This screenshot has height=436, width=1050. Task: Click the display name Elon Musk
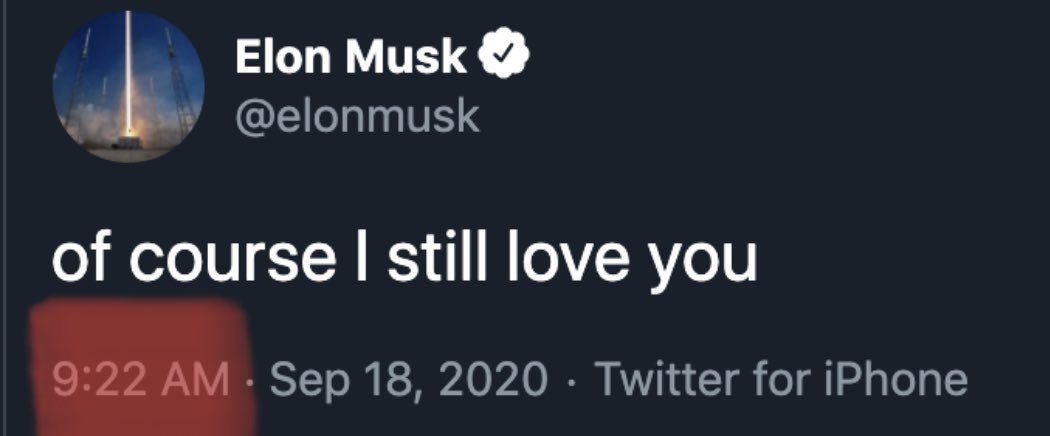tap(350, 59)
